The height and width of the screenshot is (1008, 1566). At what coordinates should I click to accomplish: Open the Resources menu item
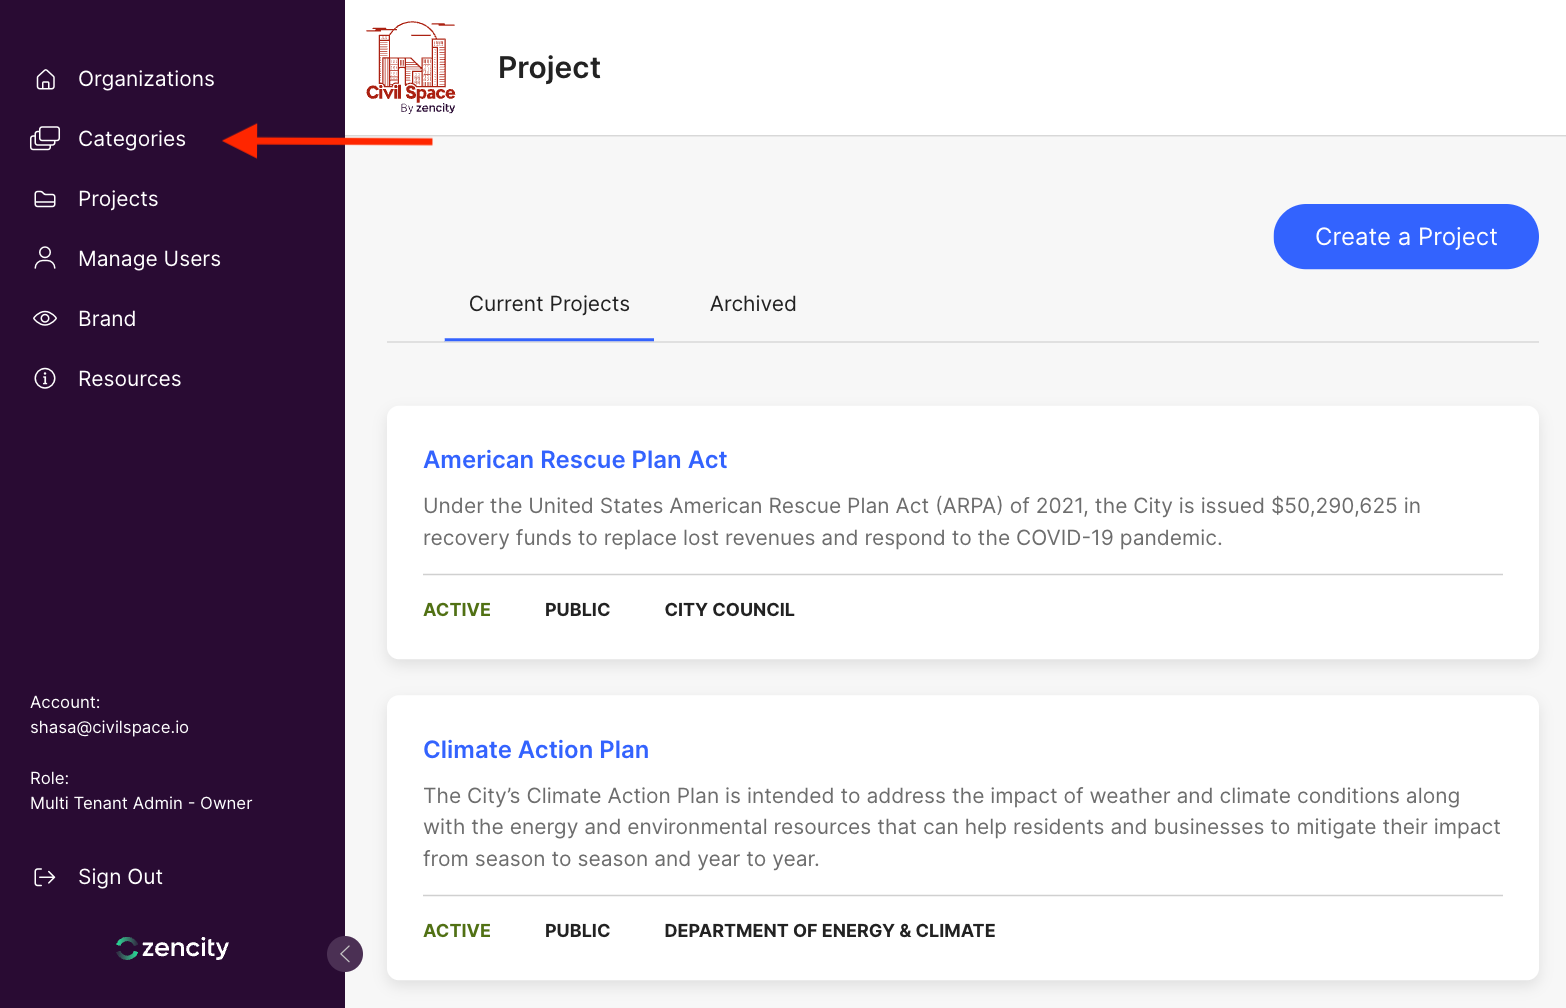point(130,379)
